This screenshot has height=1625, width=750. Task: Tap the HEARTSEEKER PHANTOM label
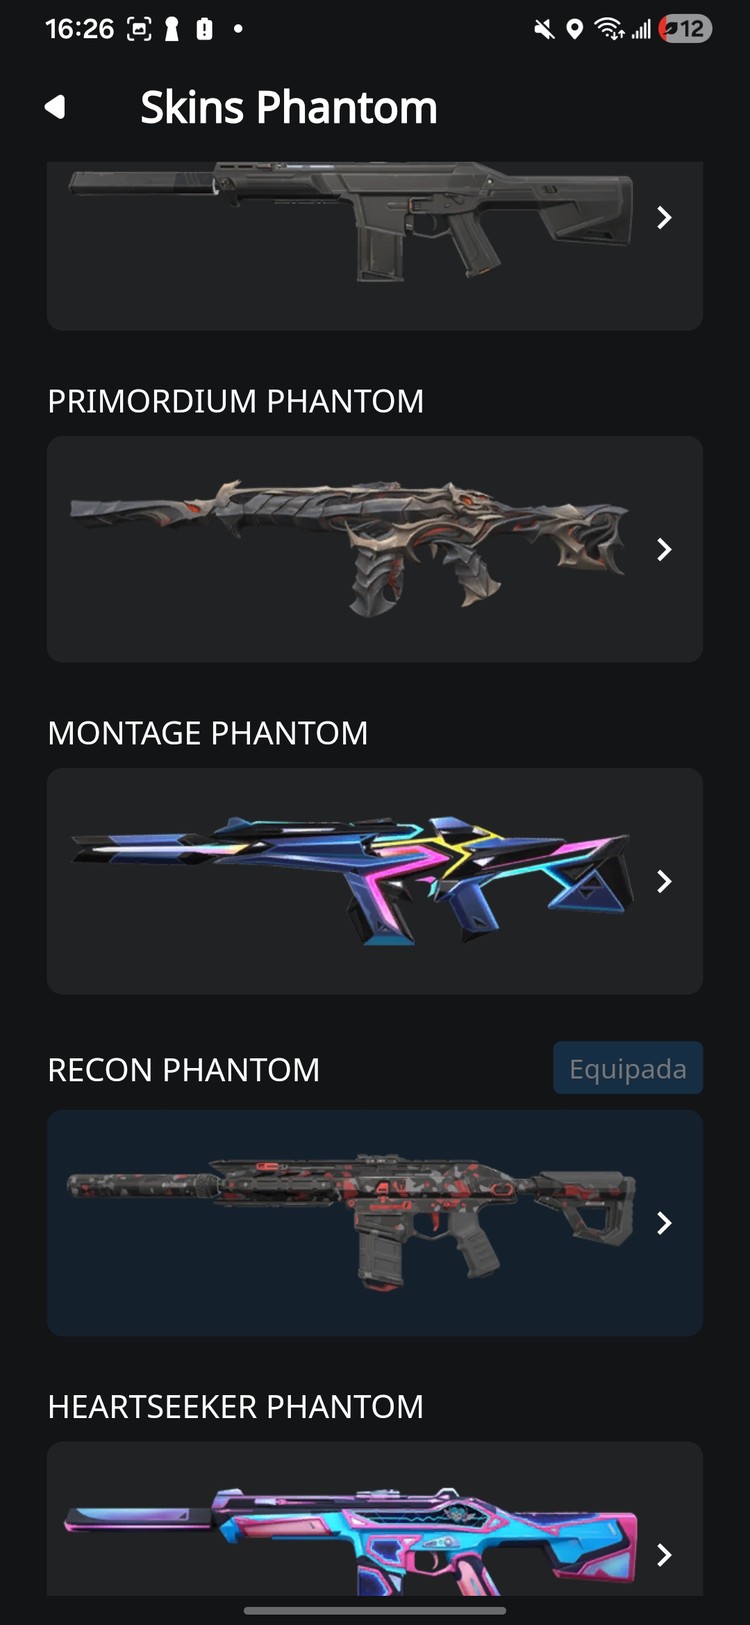click(236, 1407)
